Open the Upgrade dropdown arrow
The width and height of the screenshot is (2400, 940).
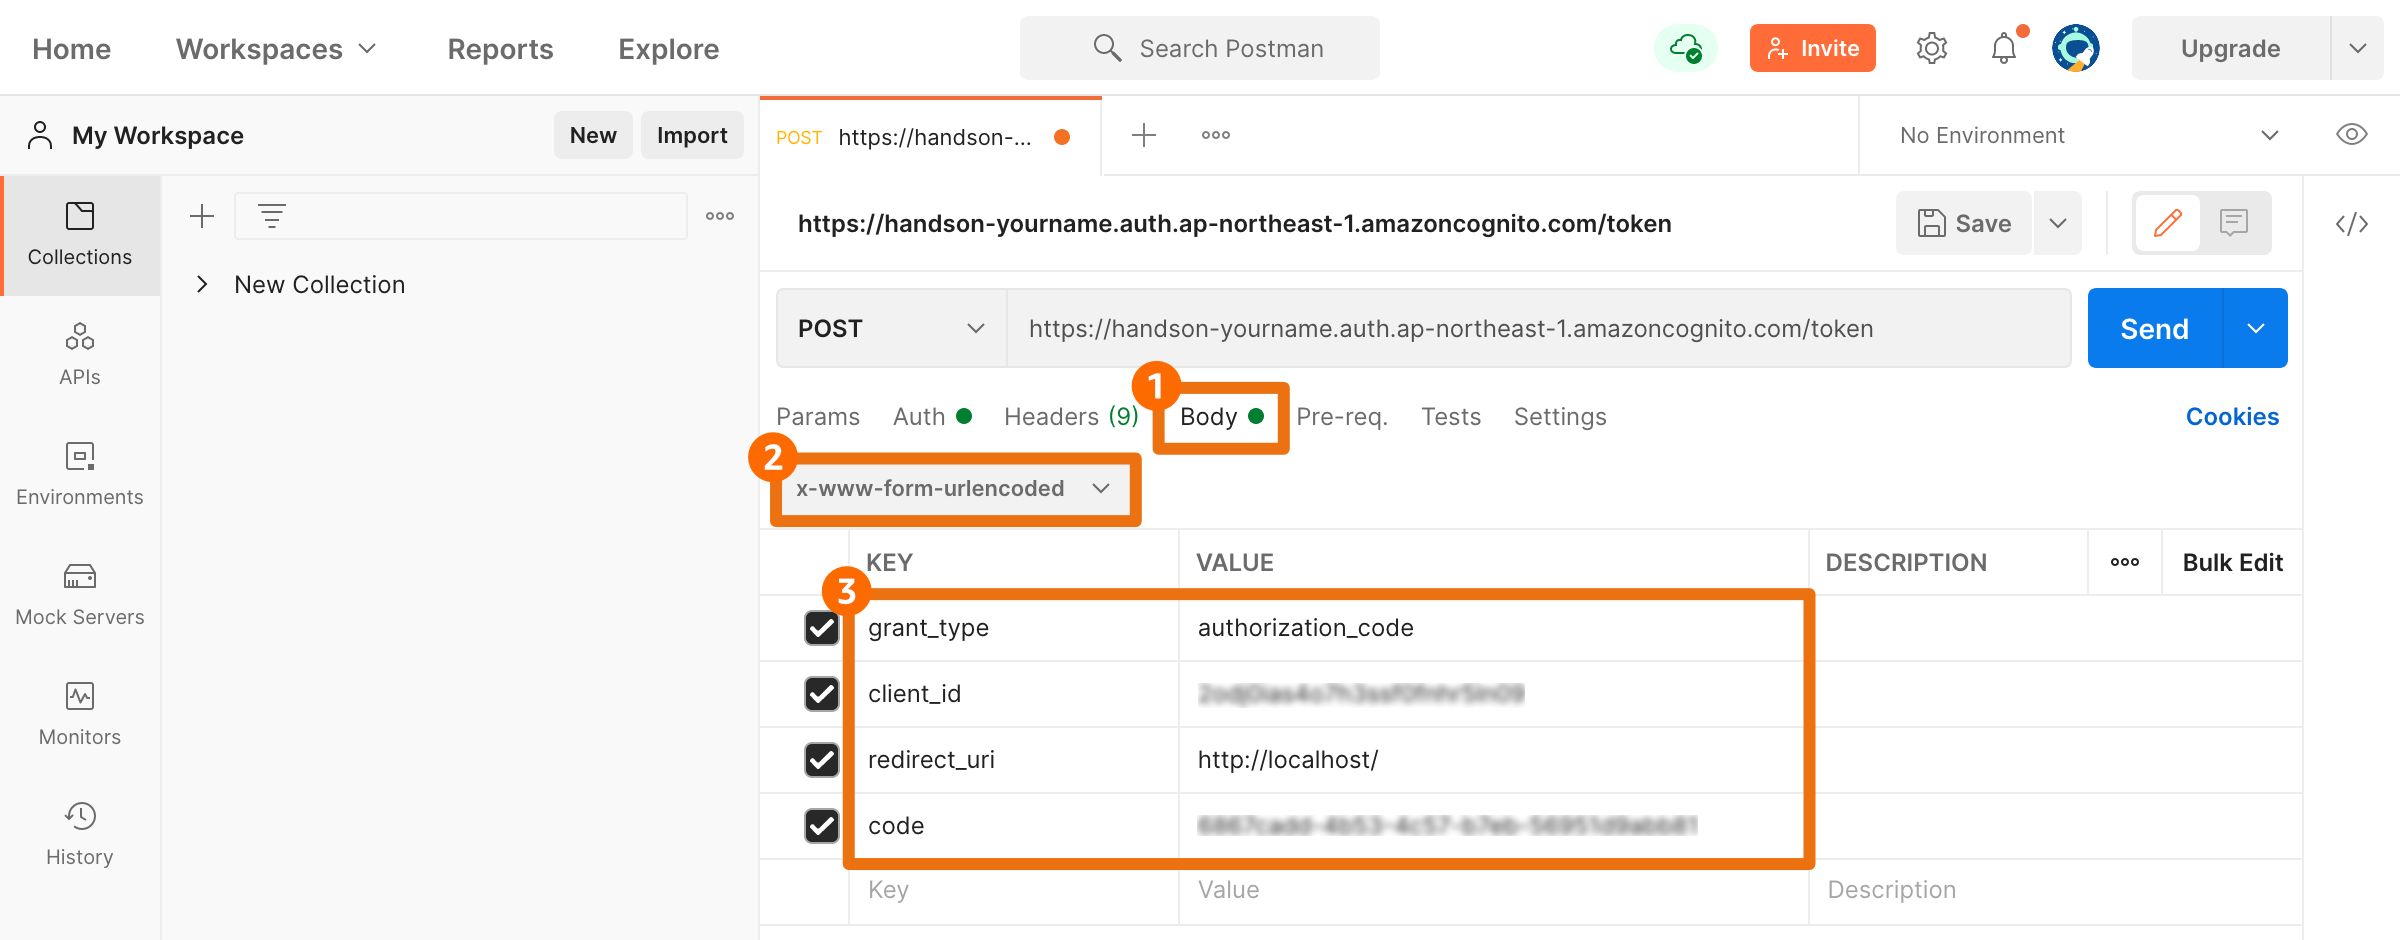(x=2358, y=48)
